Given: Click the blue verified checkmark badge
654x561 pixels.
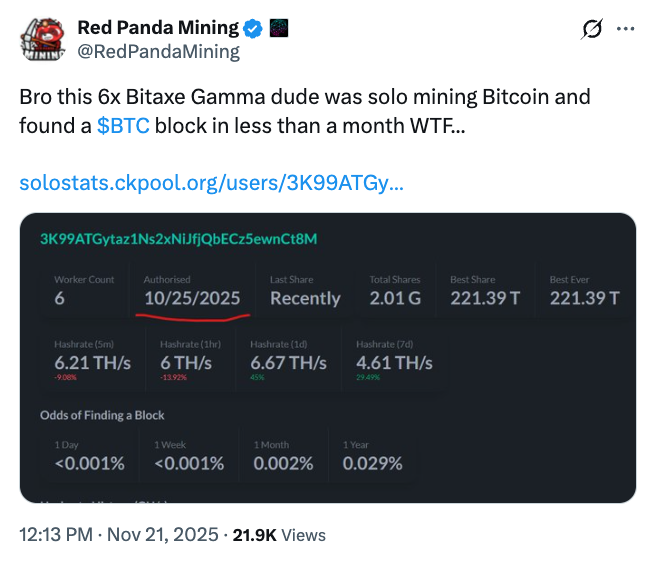Looking at the screenshot, I should point(255,29).
